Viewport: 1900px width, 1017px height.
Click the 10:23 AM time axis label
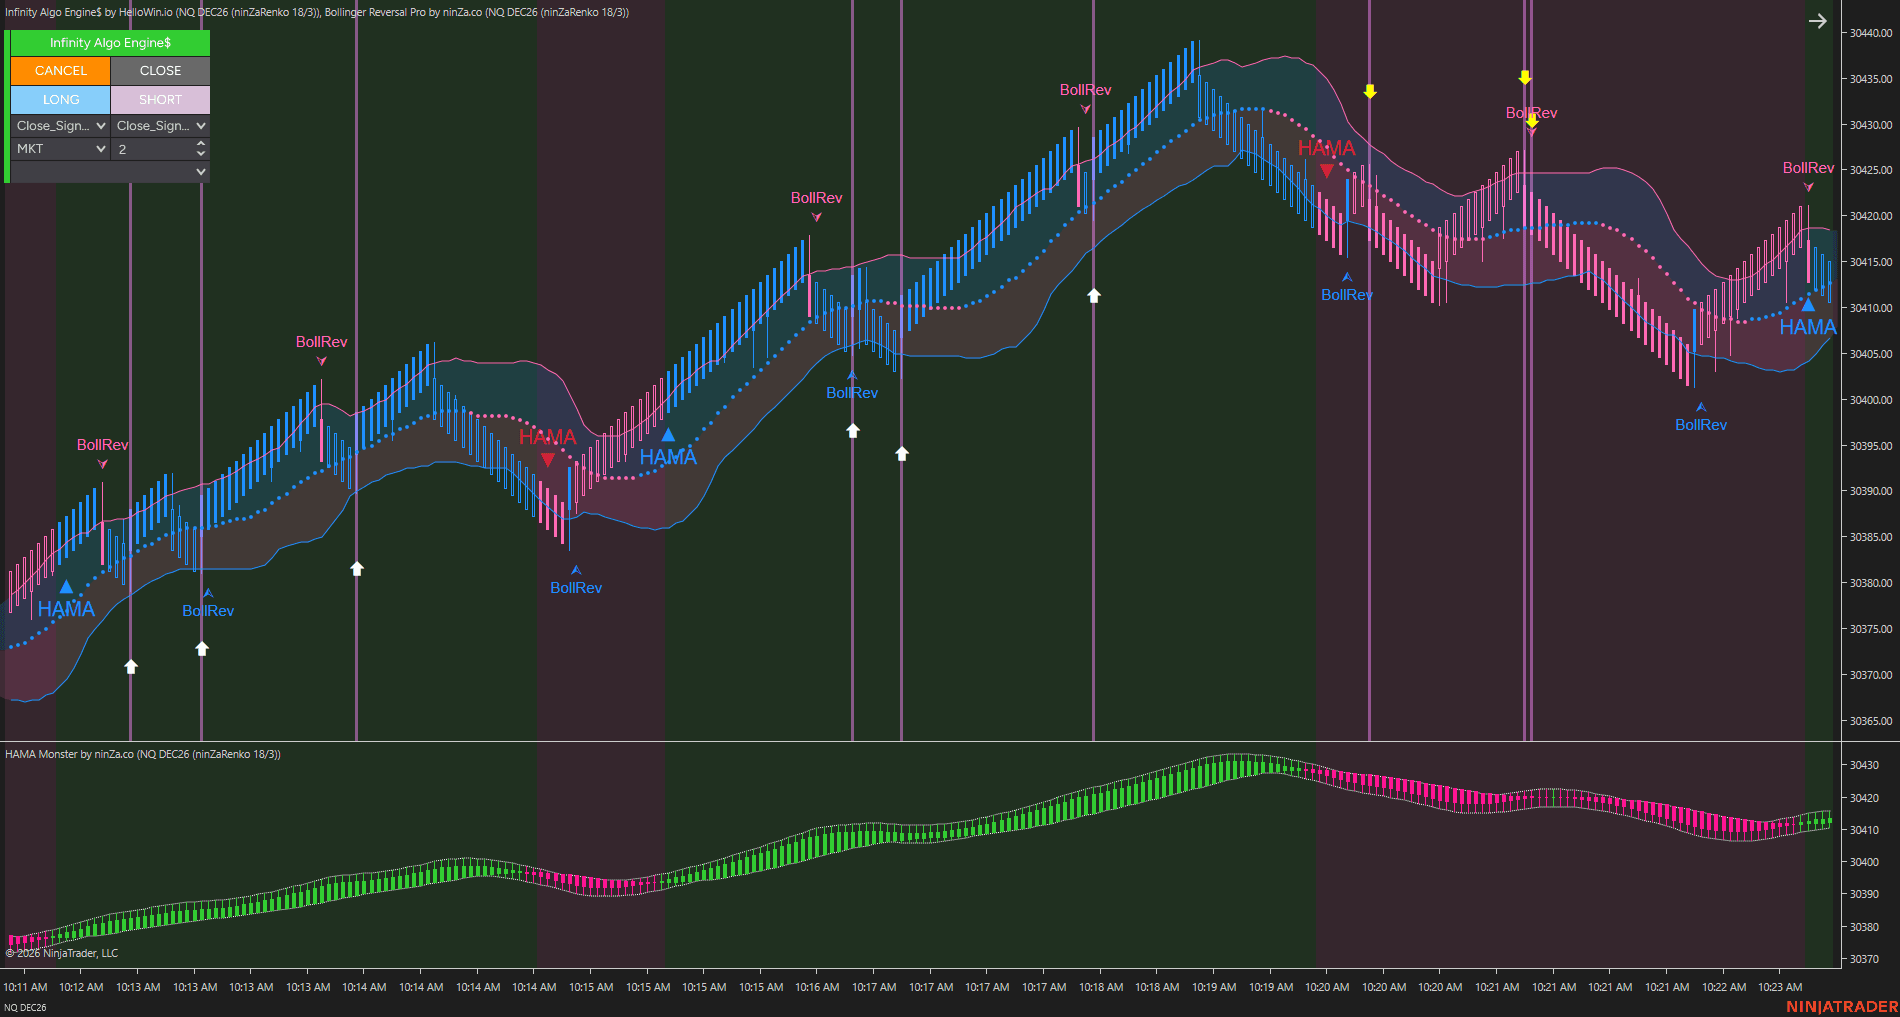tap(1780, 987)
